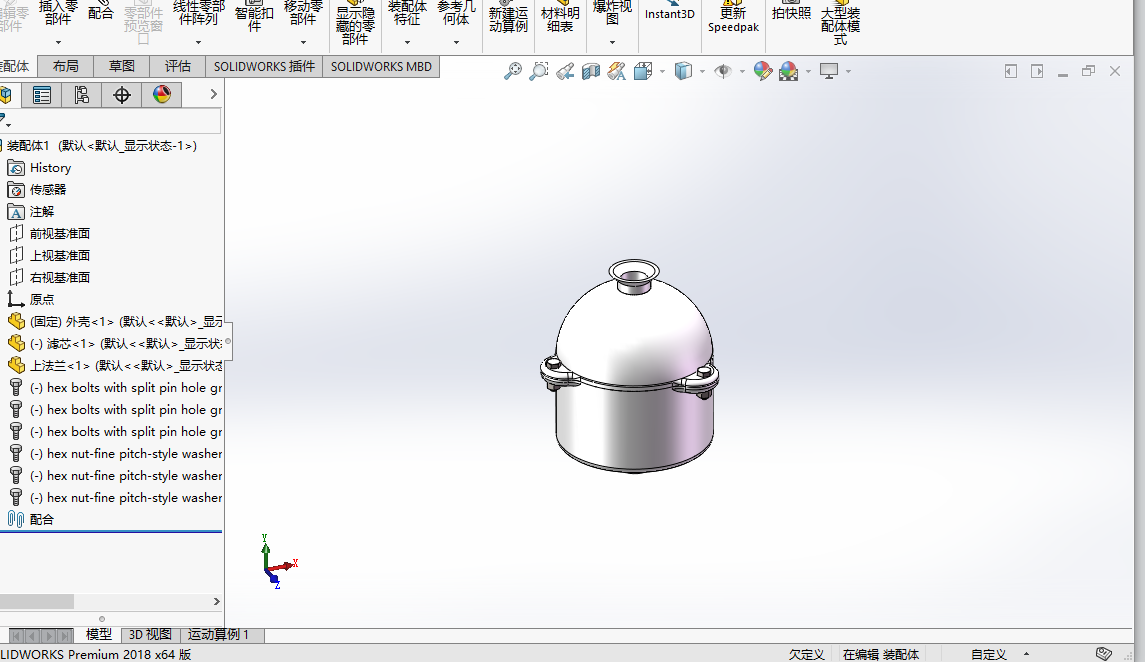Open Display Style dropdown arrow
Viewport: 1145px width, 662px height.
click(702, 72)
